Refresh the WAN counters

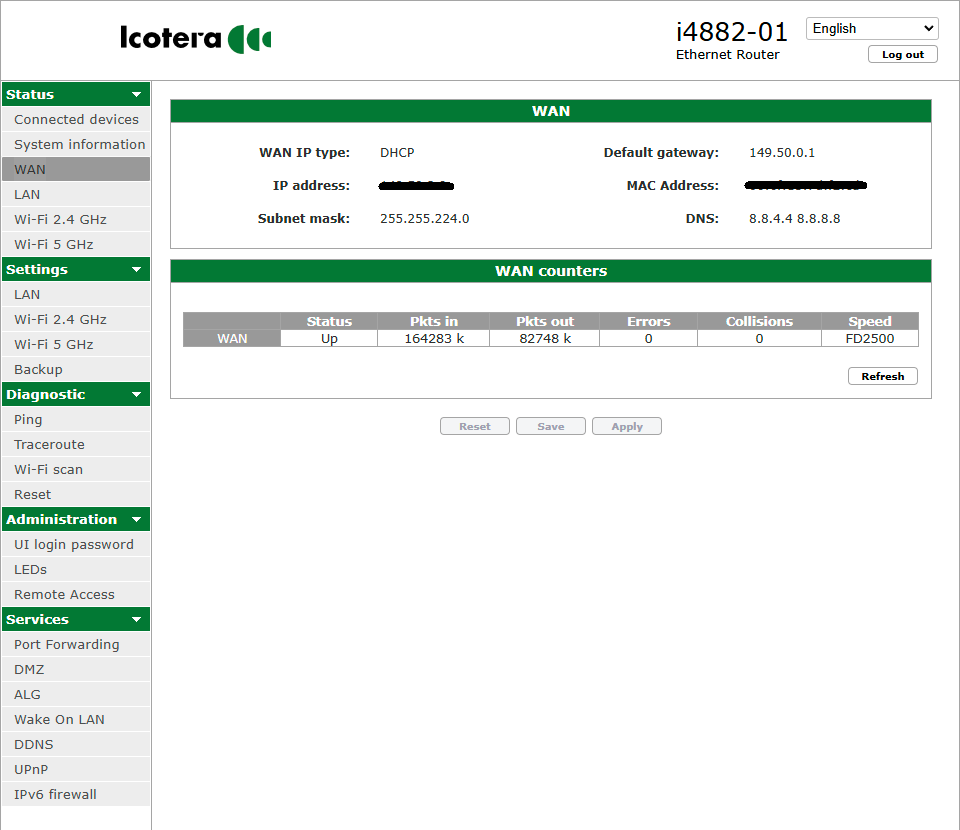point(882,376)
